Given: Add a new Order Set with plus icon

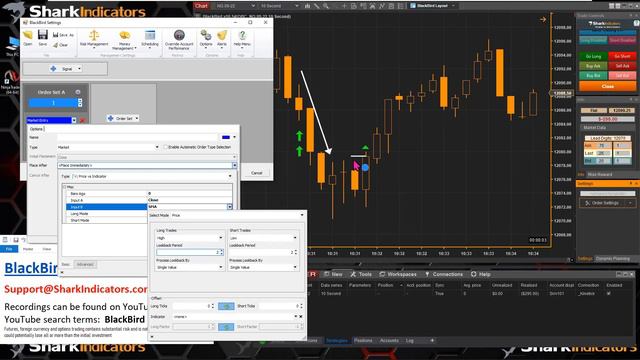Looking at the screenshot, I should pyautogui.click(x=110, y=118).
